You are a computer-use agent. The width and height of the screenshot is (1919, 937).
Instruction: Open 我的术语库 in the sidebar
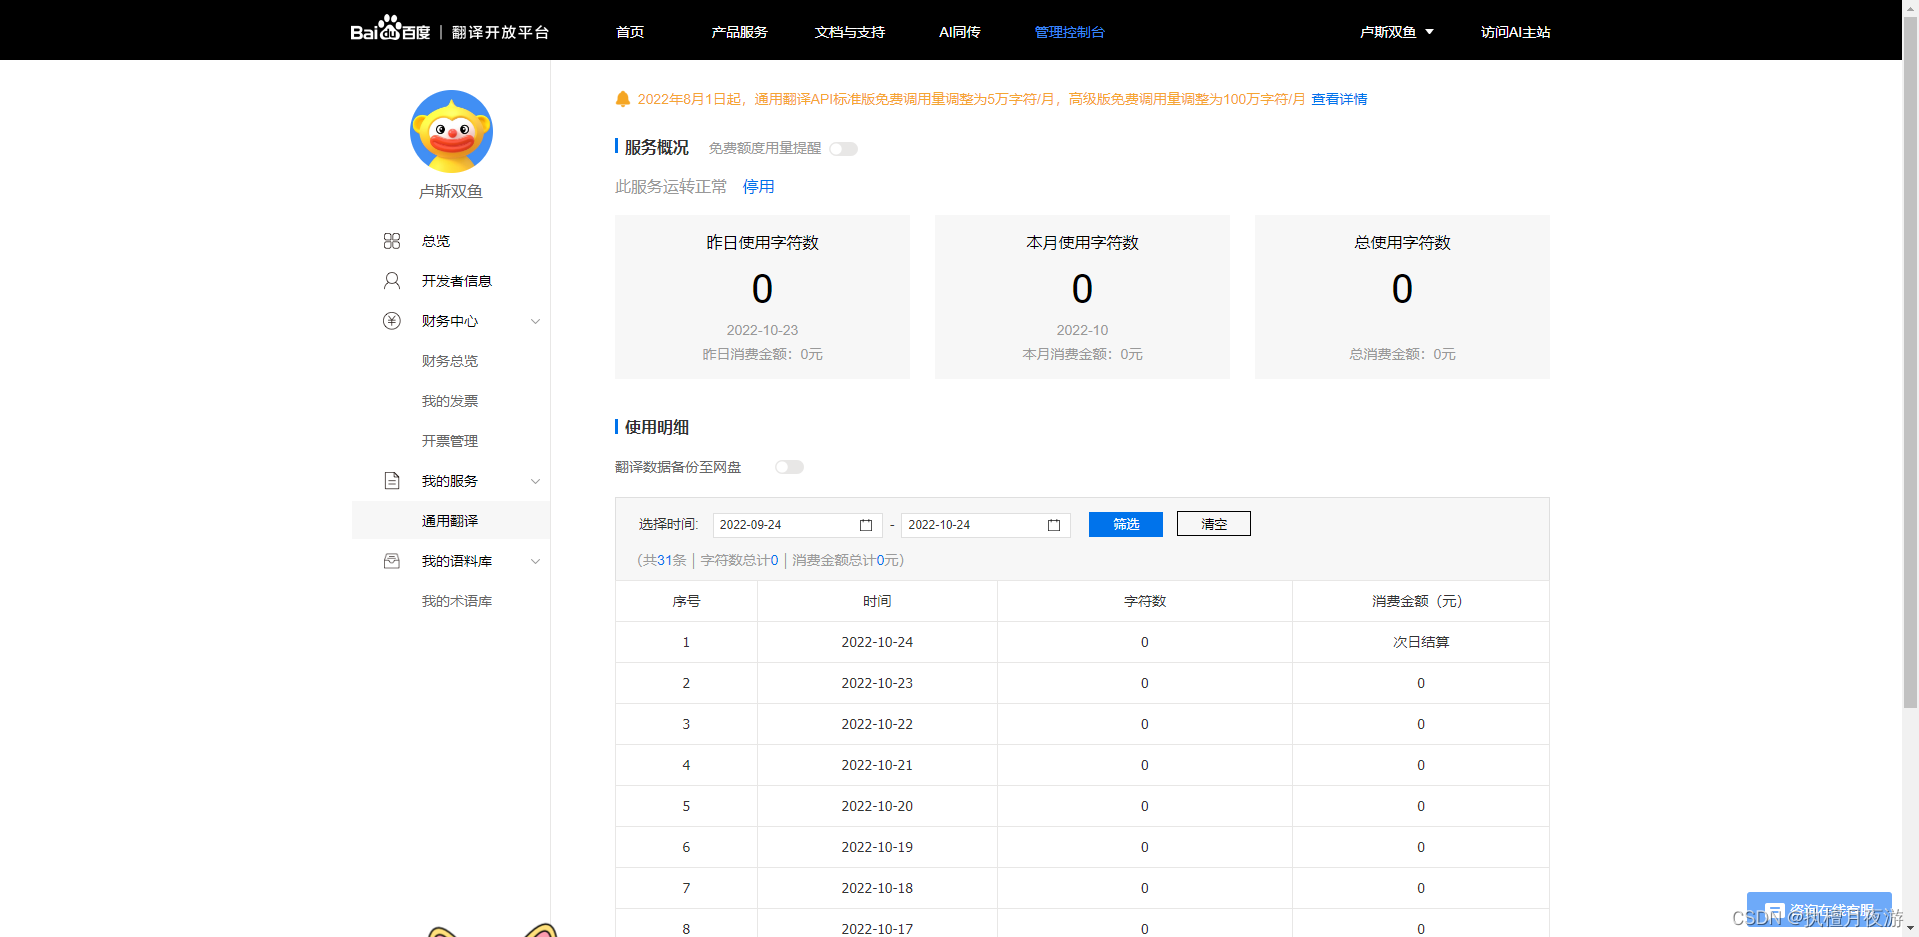pos(457,601)
